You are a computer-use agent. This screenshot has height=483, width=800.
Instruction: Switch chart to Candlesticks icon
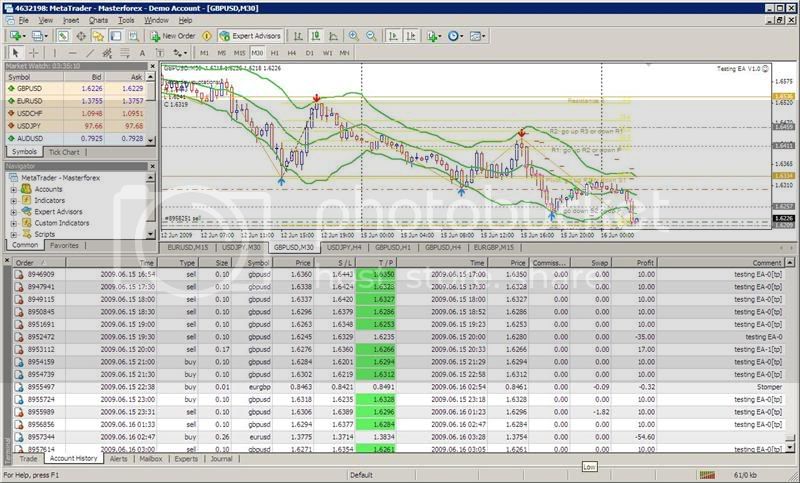(316, 36)
